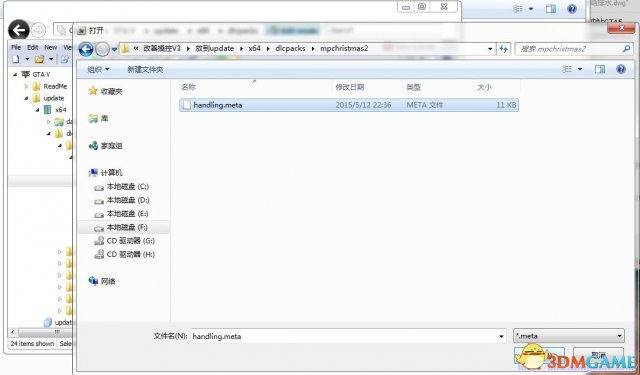The height and width of the screenshot is (375, 640).
Task: Click view icon in background window toolbar
Action: point(518,9)
